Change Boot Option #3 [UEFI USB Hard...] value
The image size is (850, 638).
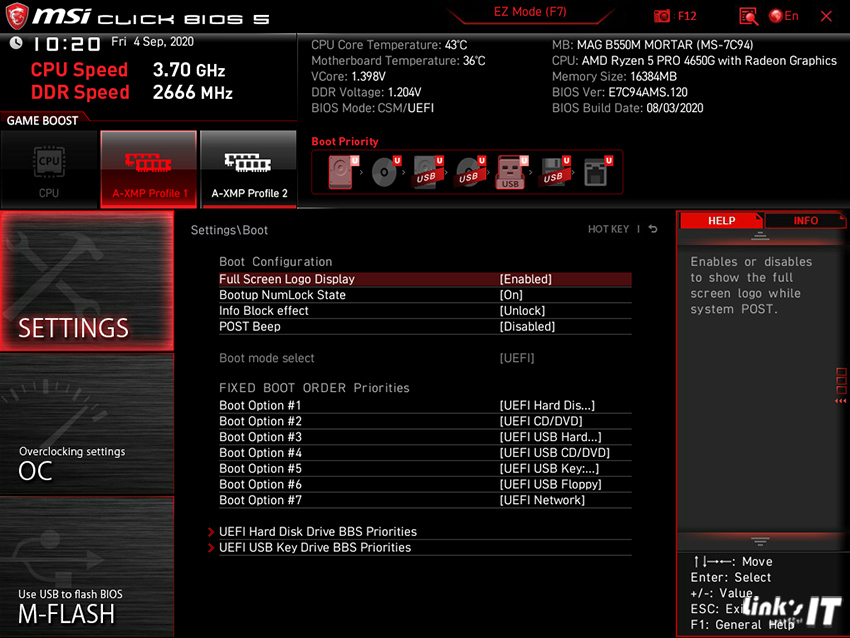tap(550, 437)
